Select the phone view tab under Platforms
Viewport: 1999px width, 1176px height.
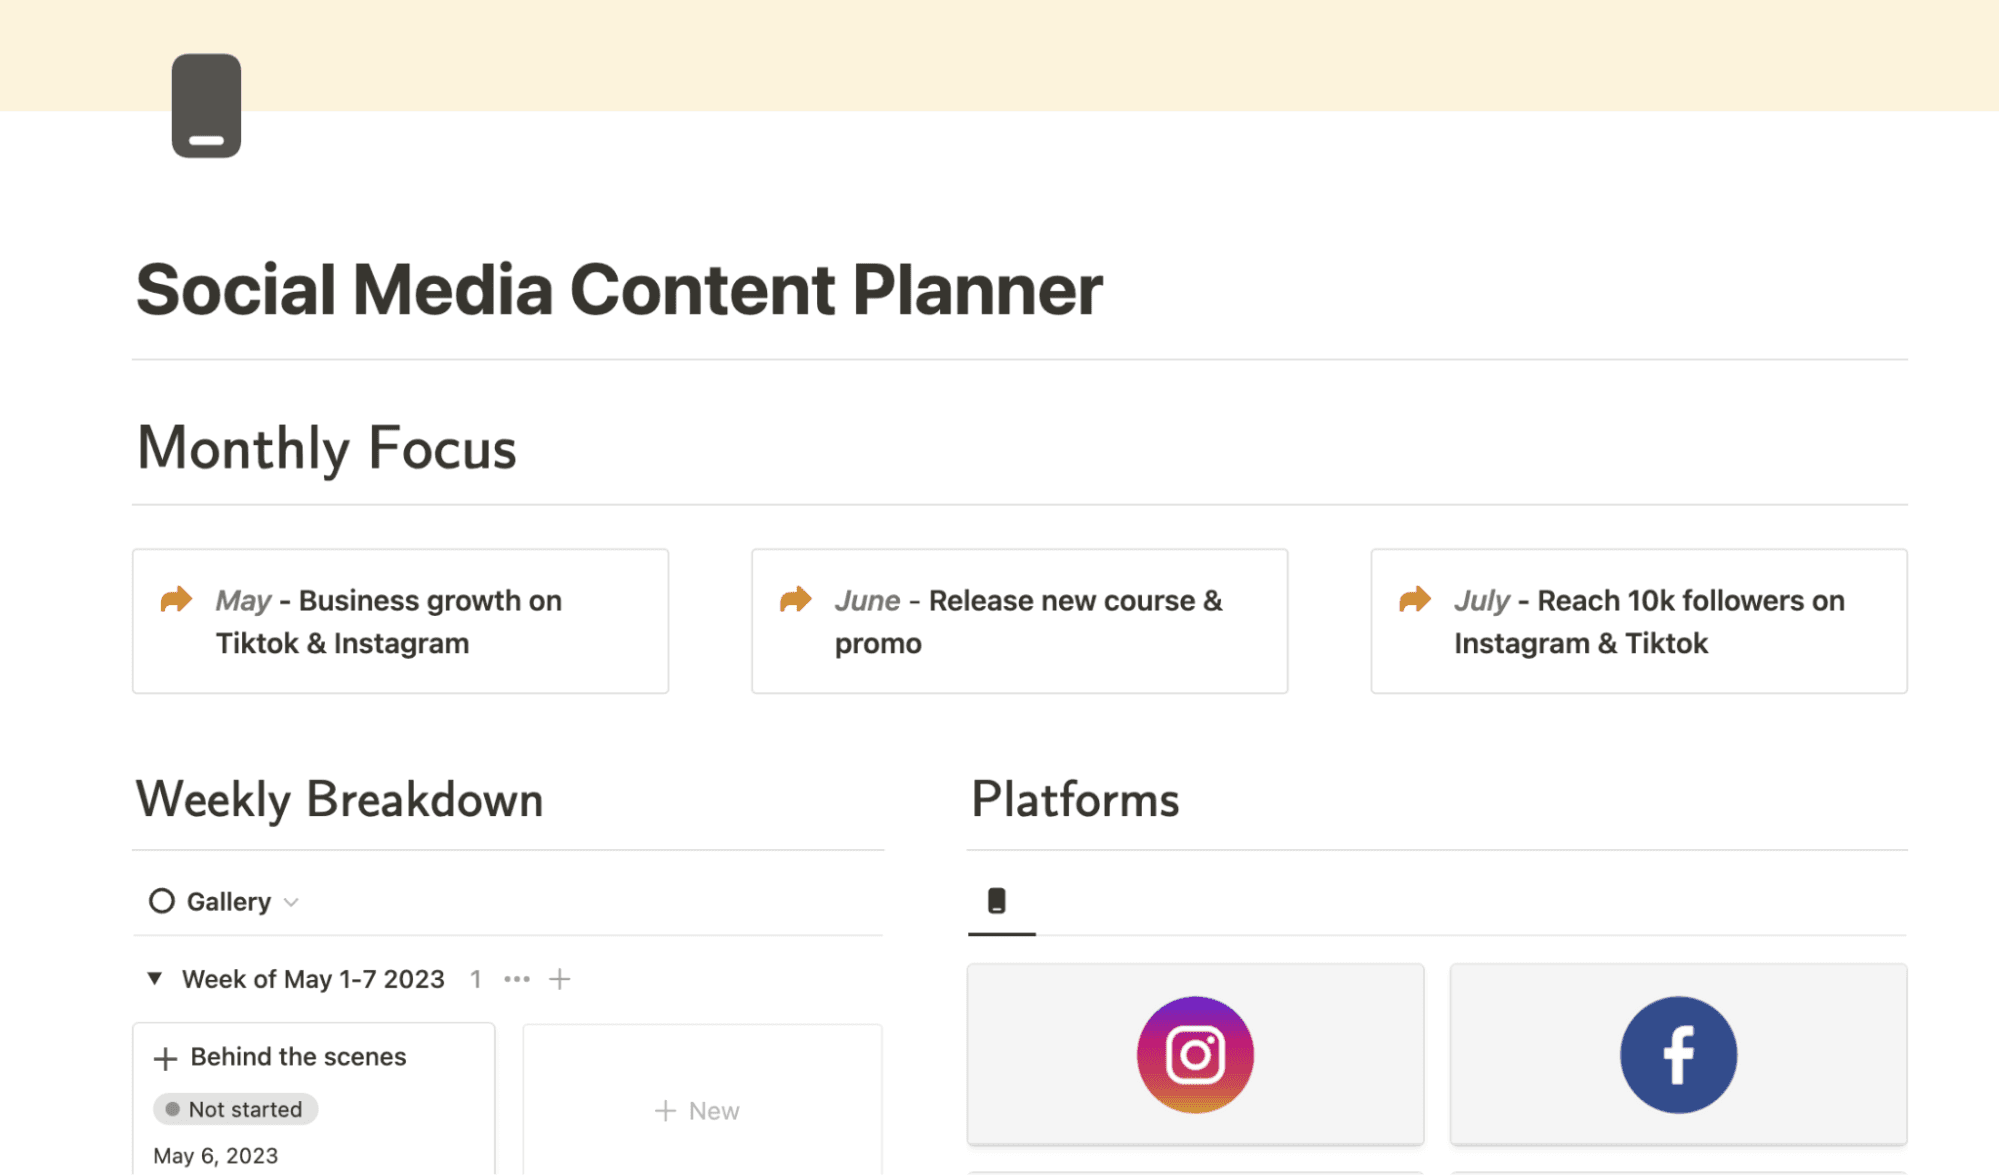tap(999, 900)
